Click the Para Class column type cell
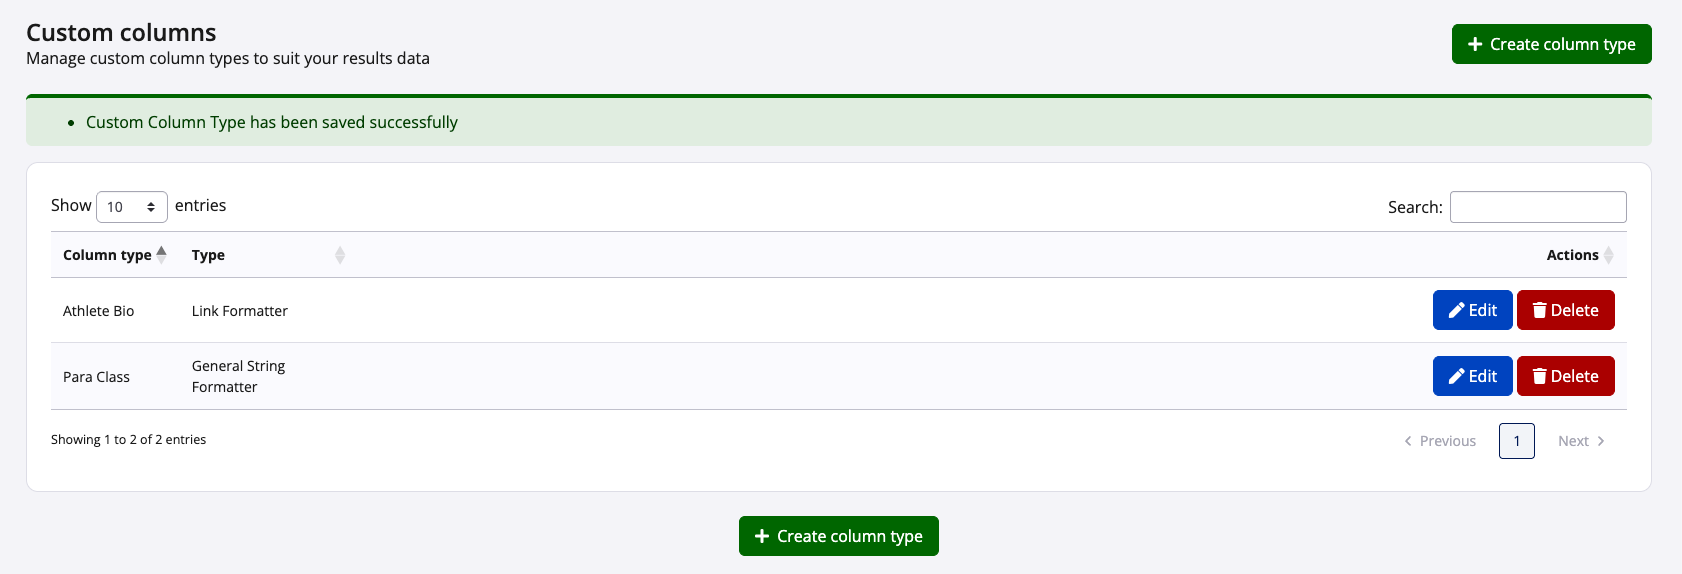This screenshot has height=574, width=1682. (97, 377)
